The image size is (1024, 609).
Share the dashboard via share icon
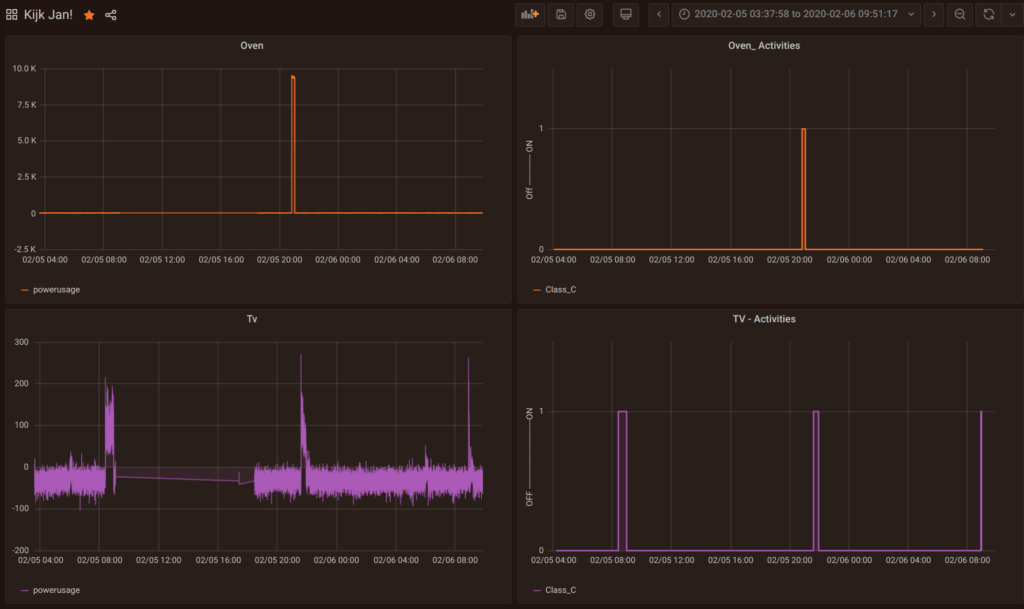coord(111,15)
